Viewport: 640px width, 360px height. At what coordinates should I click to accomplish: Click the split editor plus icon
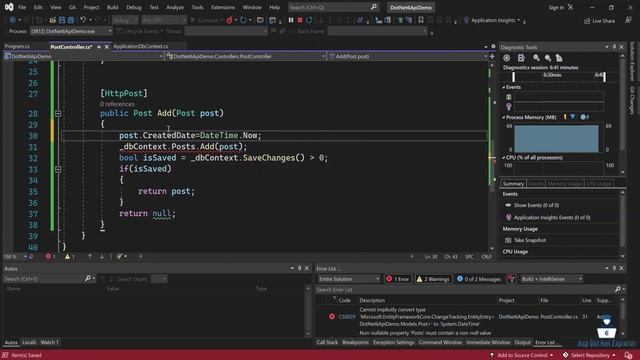pyautogui.click(x=492, y=56)
